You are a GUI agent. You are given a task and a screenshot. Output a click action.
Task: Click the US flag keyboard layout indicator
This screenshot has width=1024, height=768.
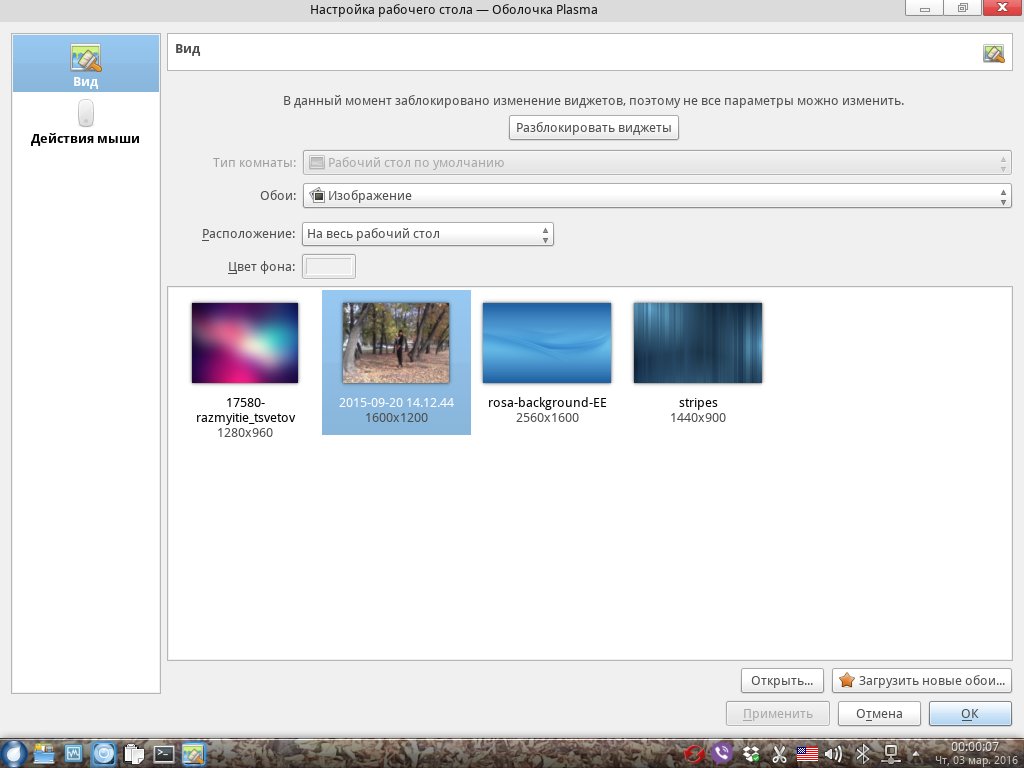806,753
